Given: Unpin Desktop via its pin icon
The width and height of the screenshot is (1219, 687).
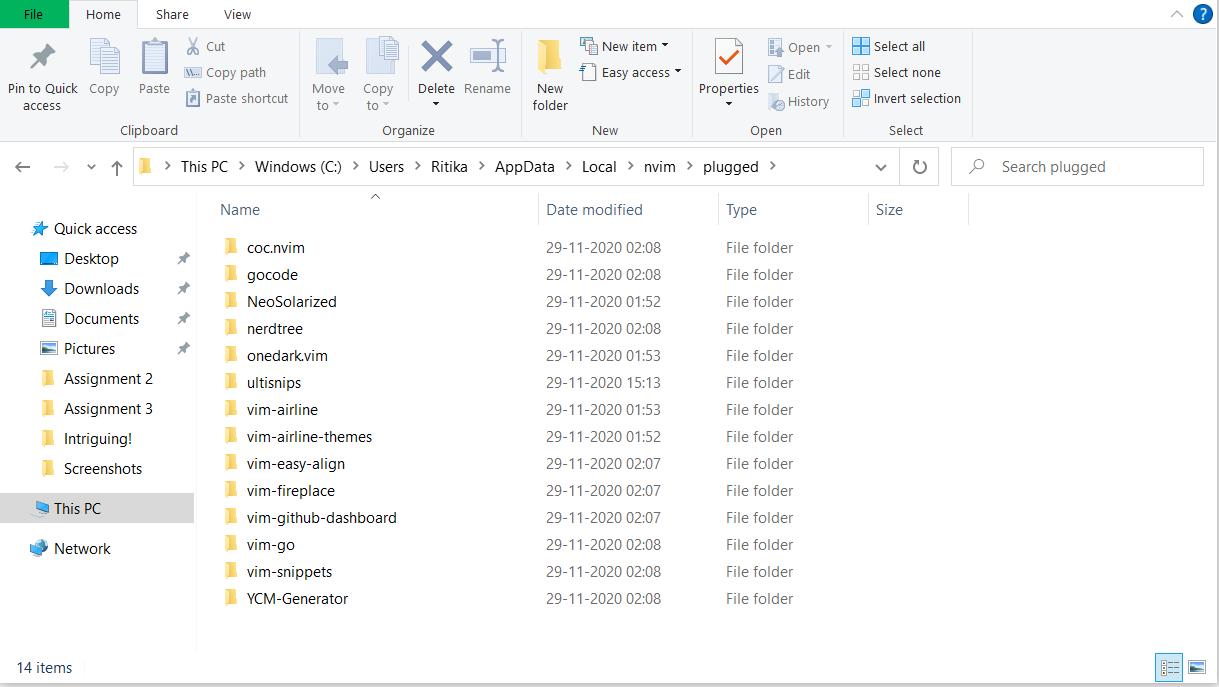Looking at the screenshot, I should coord(183,258).
